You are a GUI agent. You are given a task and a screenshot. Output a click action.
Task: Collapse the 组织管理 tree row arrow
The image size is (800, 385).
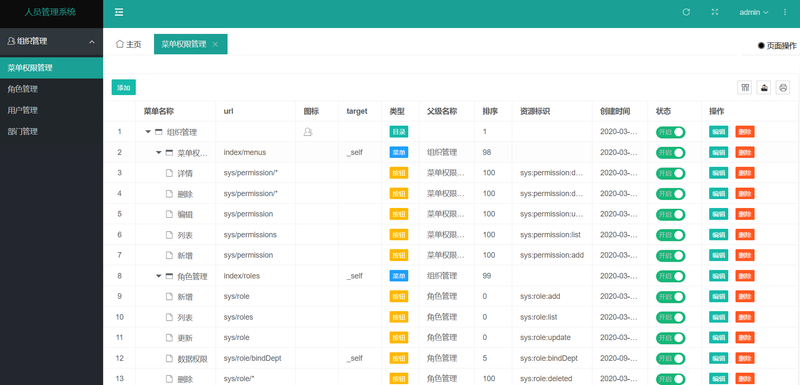point(148,132)
